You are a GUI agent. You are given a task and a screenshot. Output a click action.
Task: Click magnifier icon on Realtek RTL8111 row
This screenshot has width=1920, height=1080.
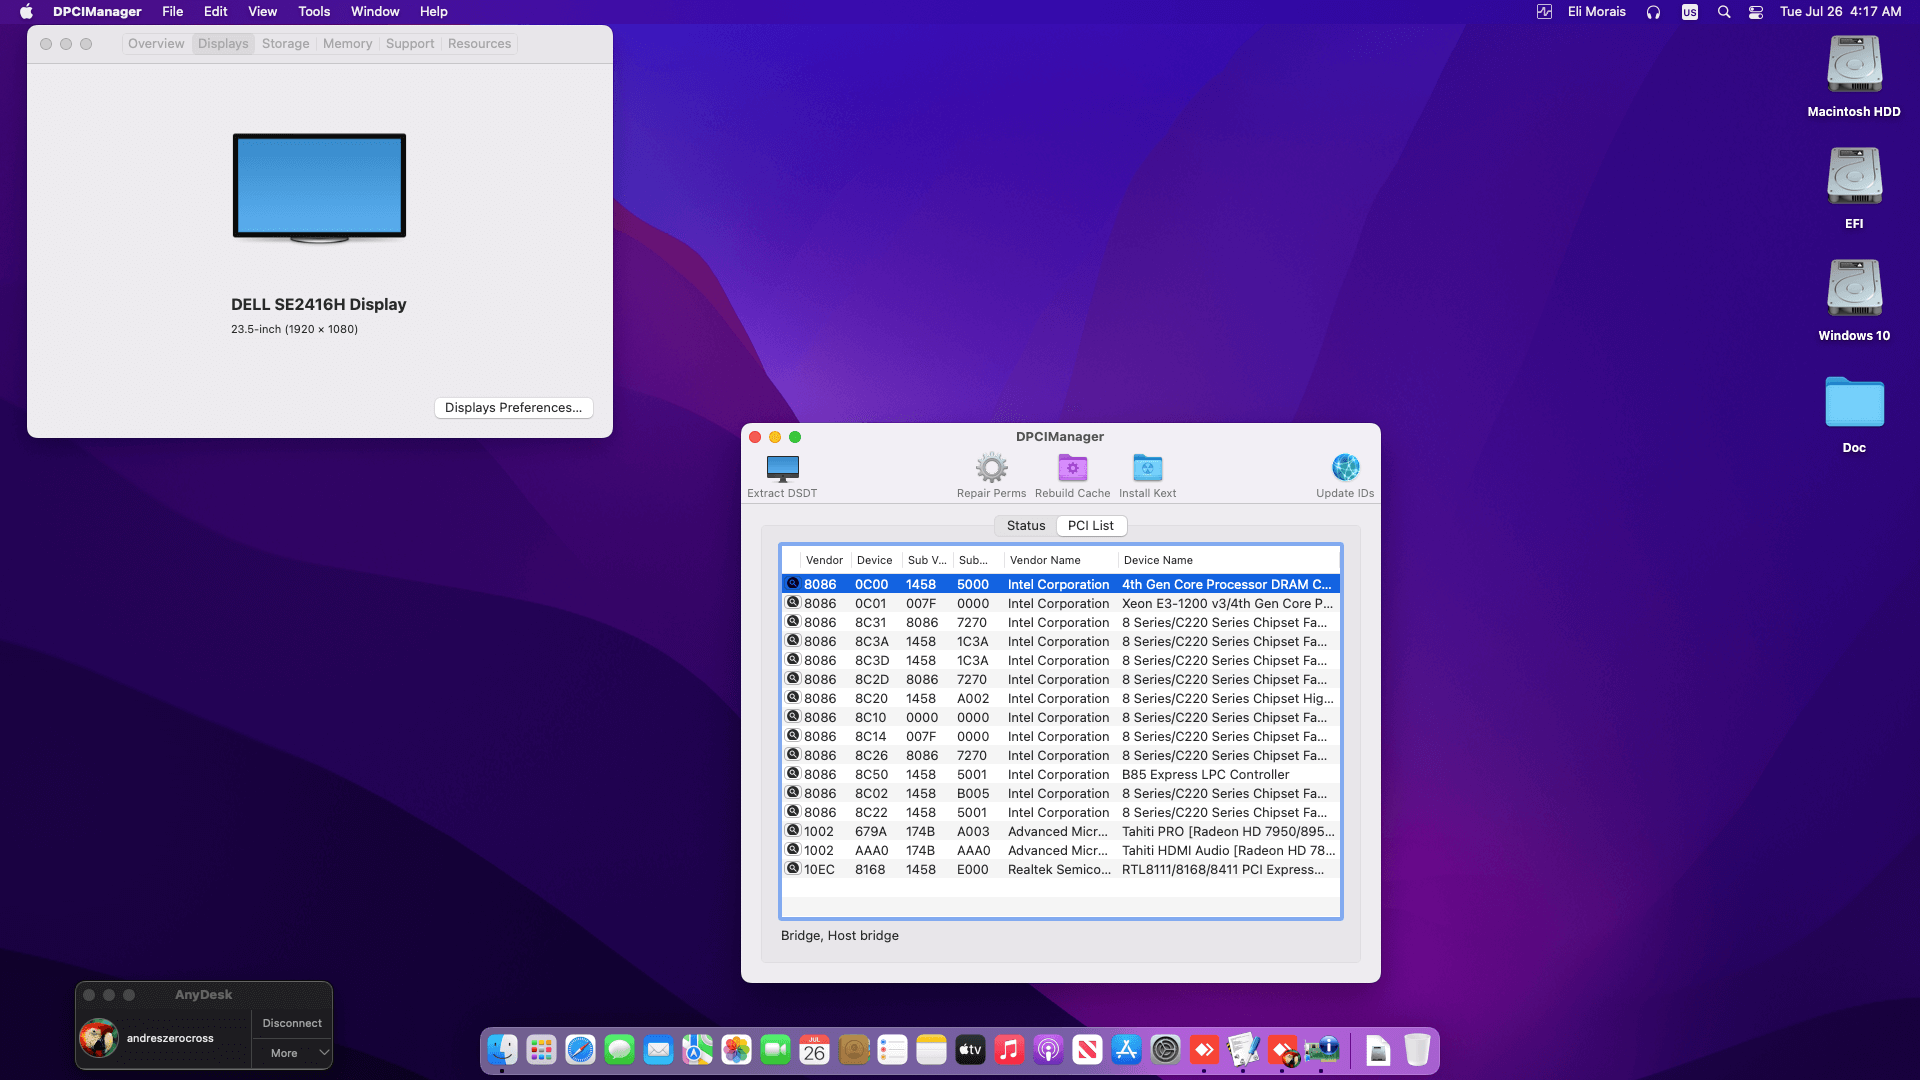click(x=793, y=869)
